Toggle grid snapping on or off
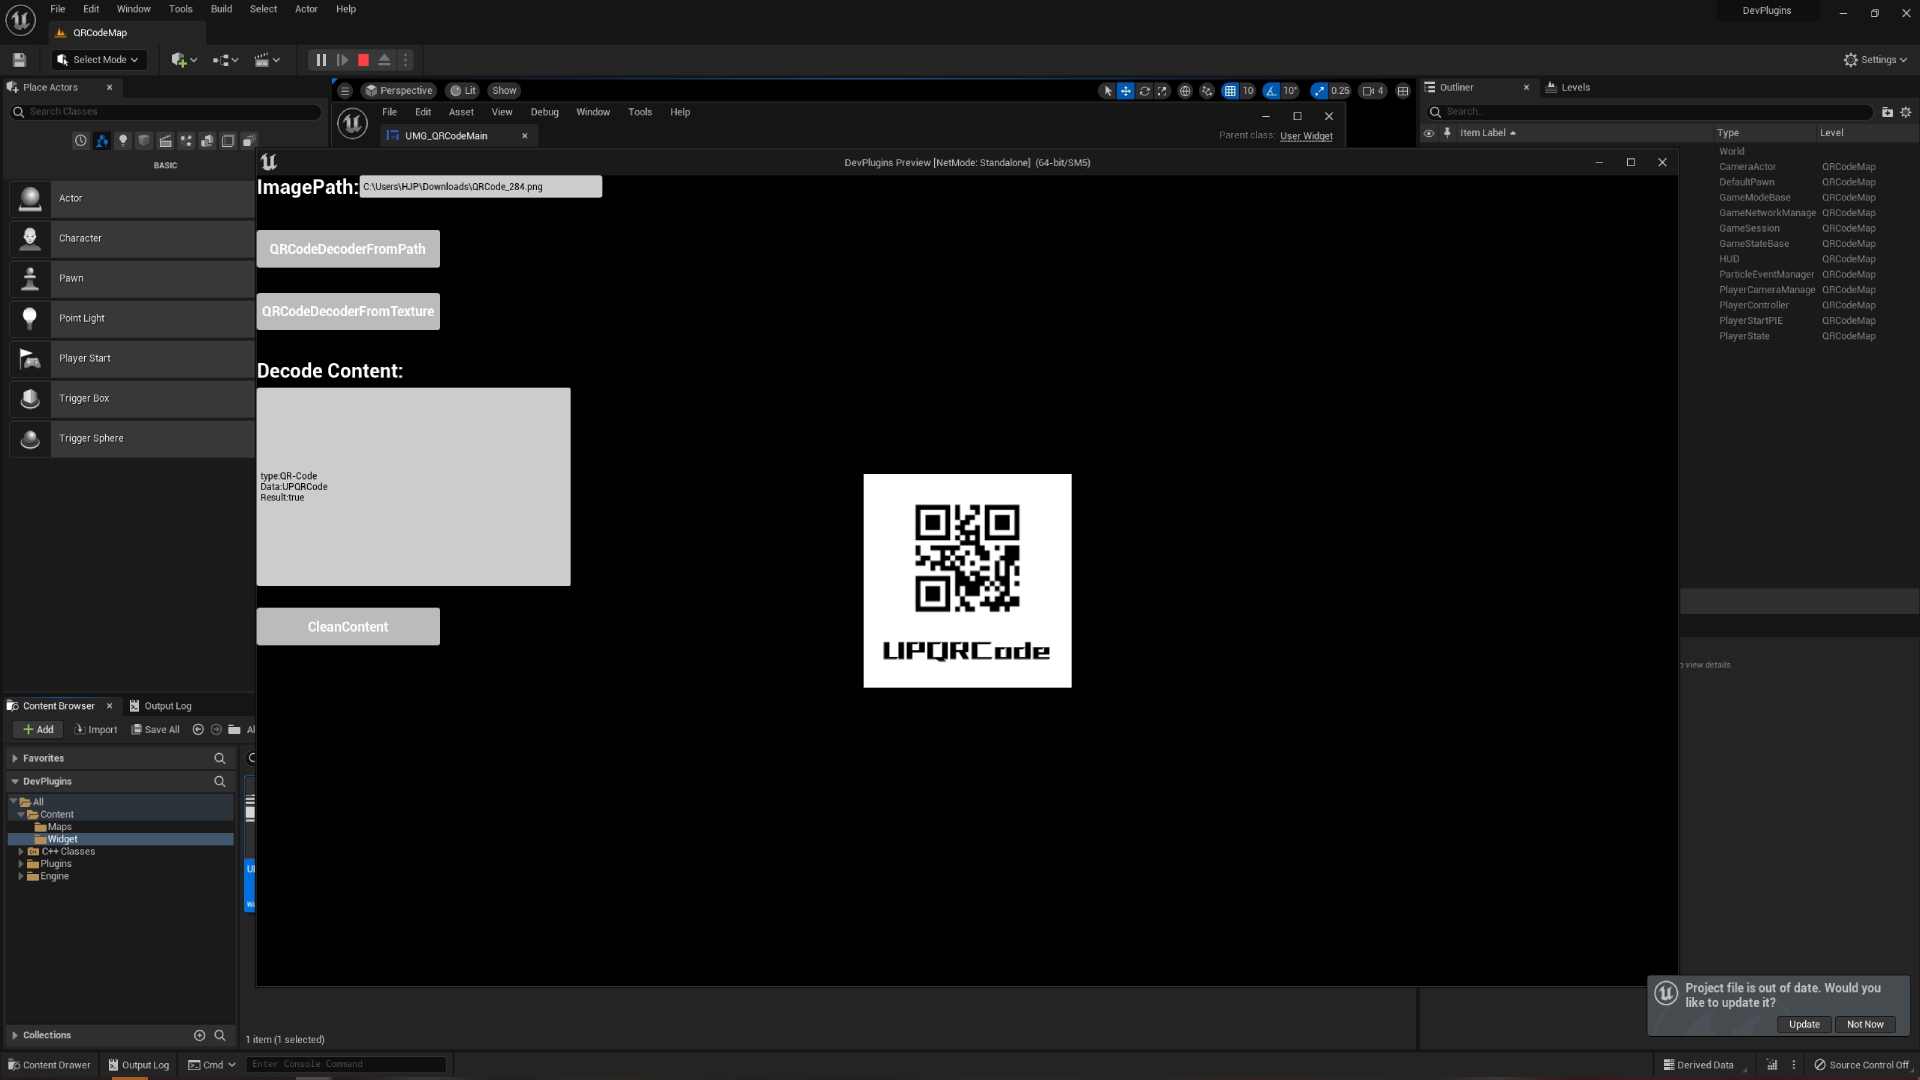Viewport: 1920px width, 1080px height. 1230,90
